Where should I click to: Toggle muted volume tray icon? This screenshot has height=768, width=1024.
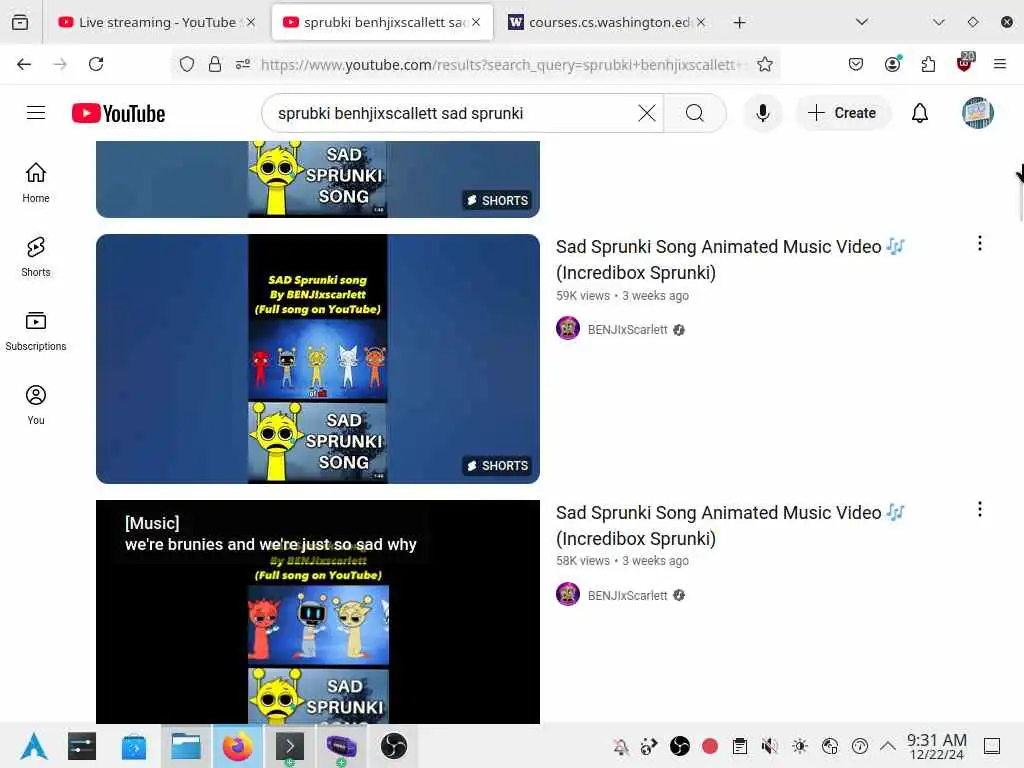coord(769,746)
